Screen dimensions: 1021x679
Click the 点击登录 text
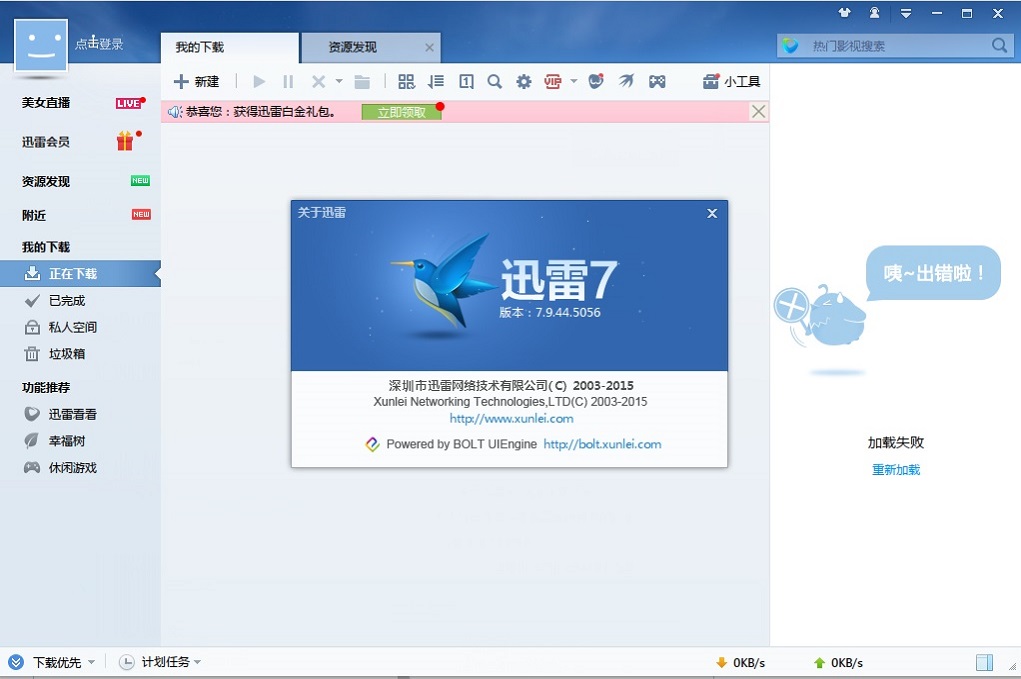point(99,44)
